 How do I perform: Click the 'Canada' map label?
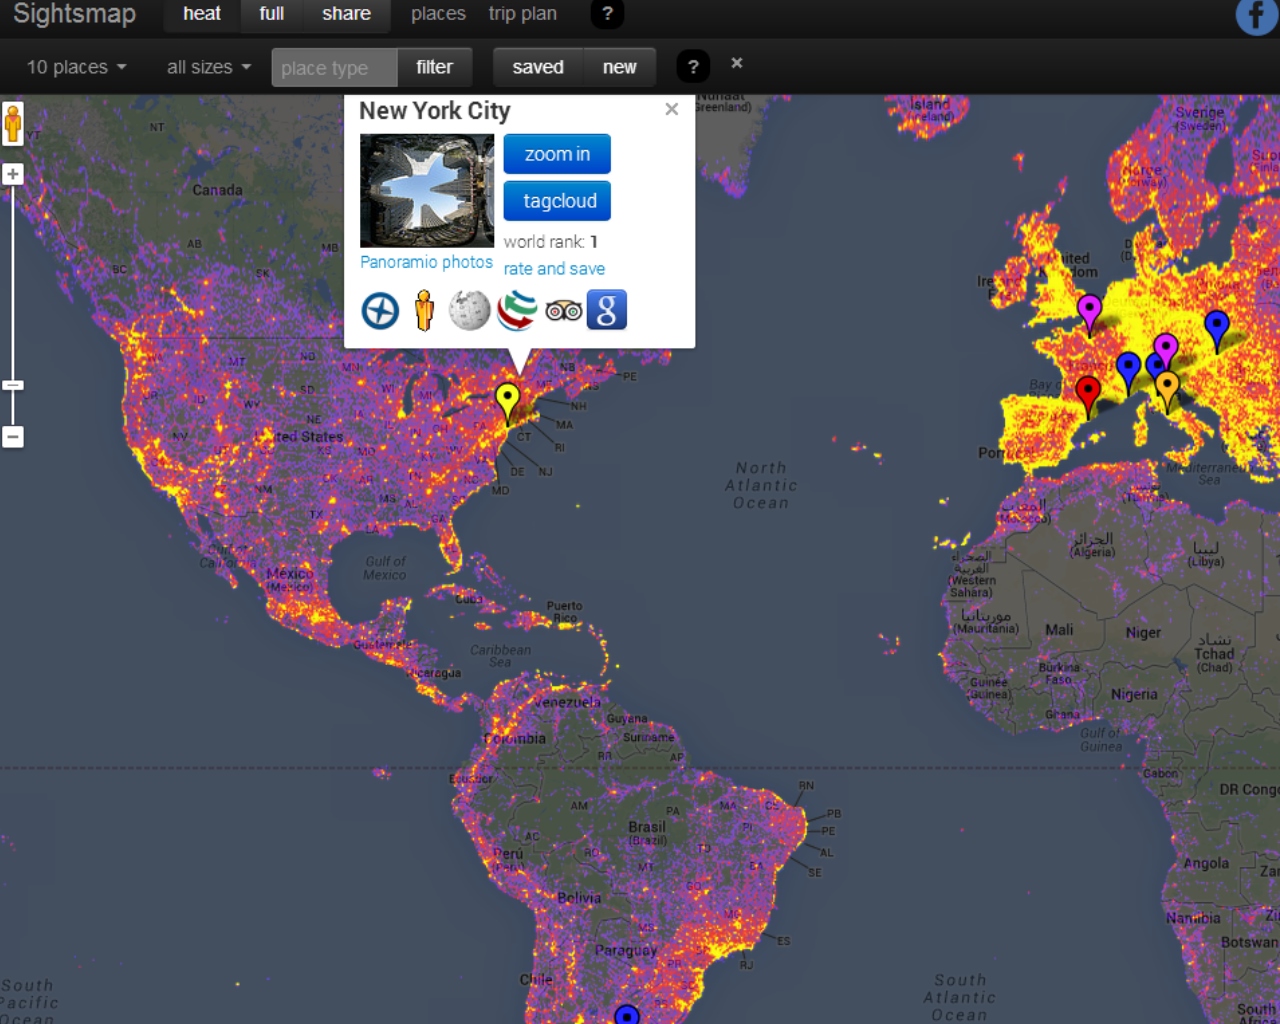click(x=217, y=190)
